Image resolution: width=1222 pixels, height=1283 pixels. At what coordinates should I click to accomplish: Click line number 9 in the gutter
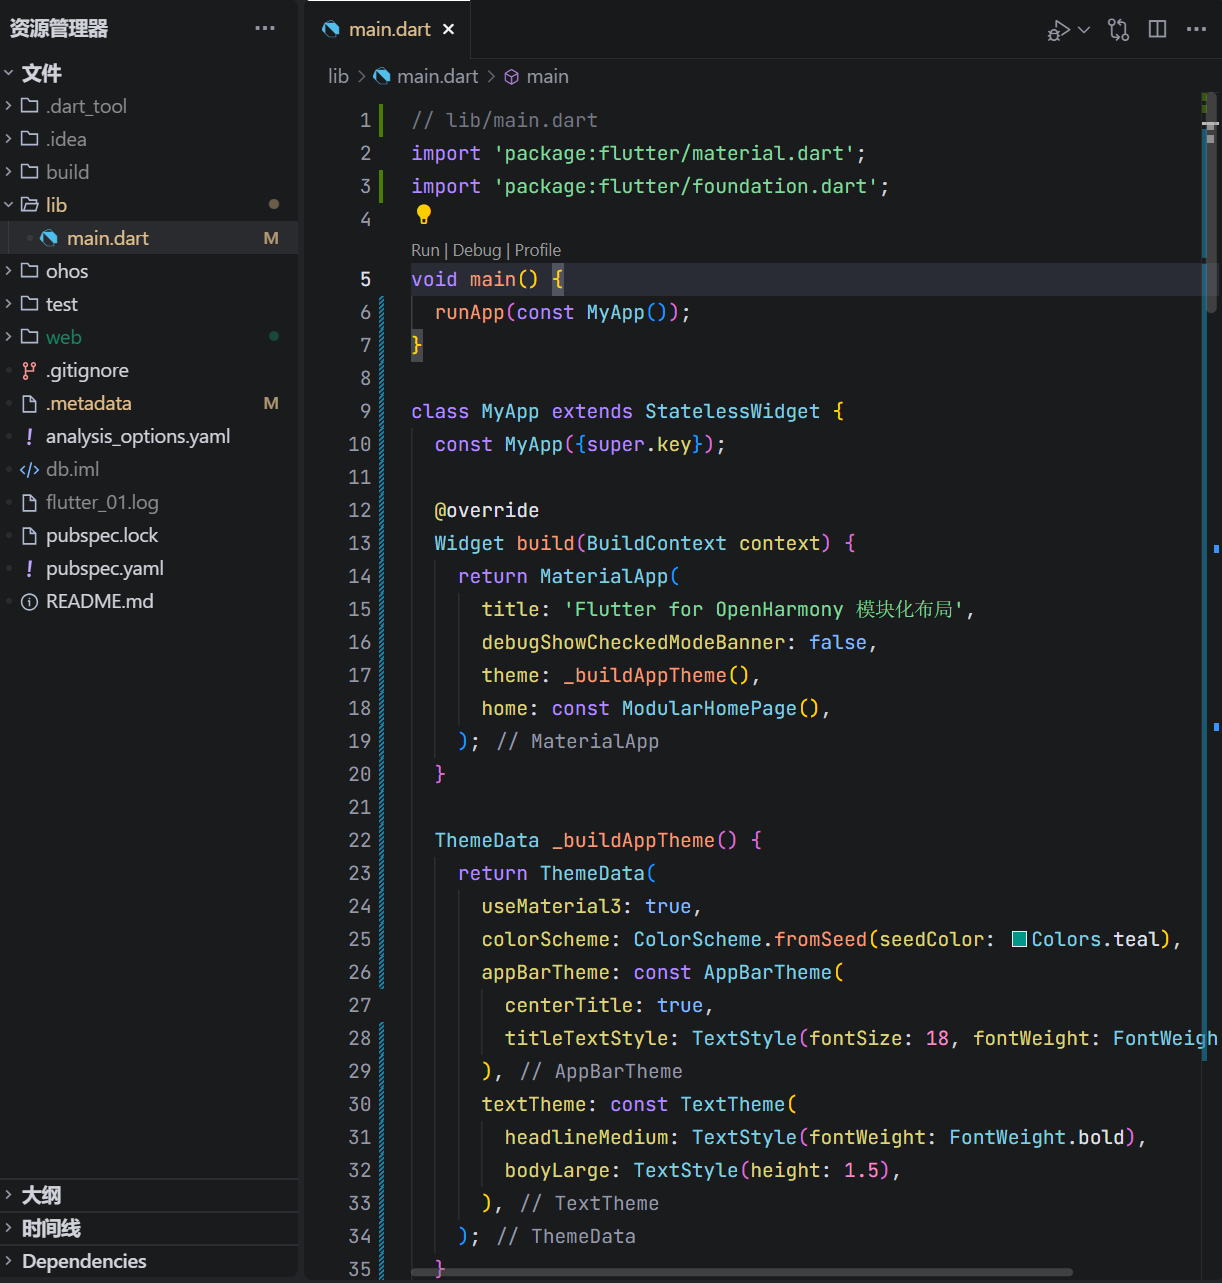[x=365, y=411]
